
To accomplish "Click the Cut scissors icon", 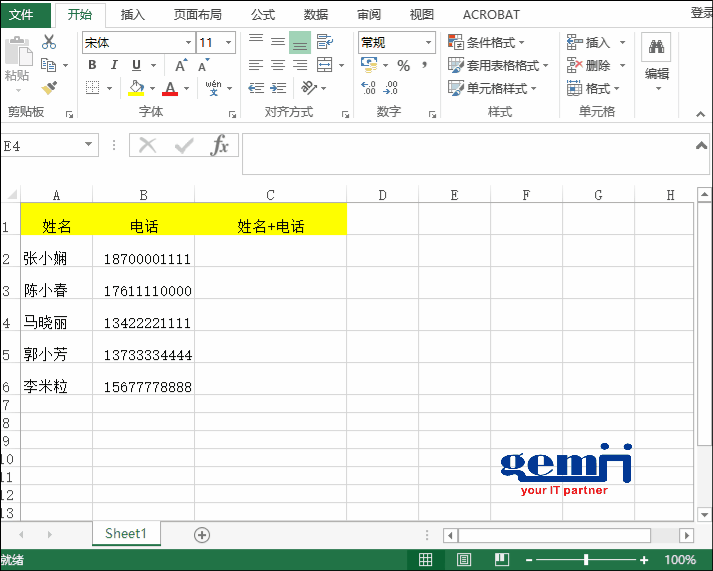I will pos(49,42).
